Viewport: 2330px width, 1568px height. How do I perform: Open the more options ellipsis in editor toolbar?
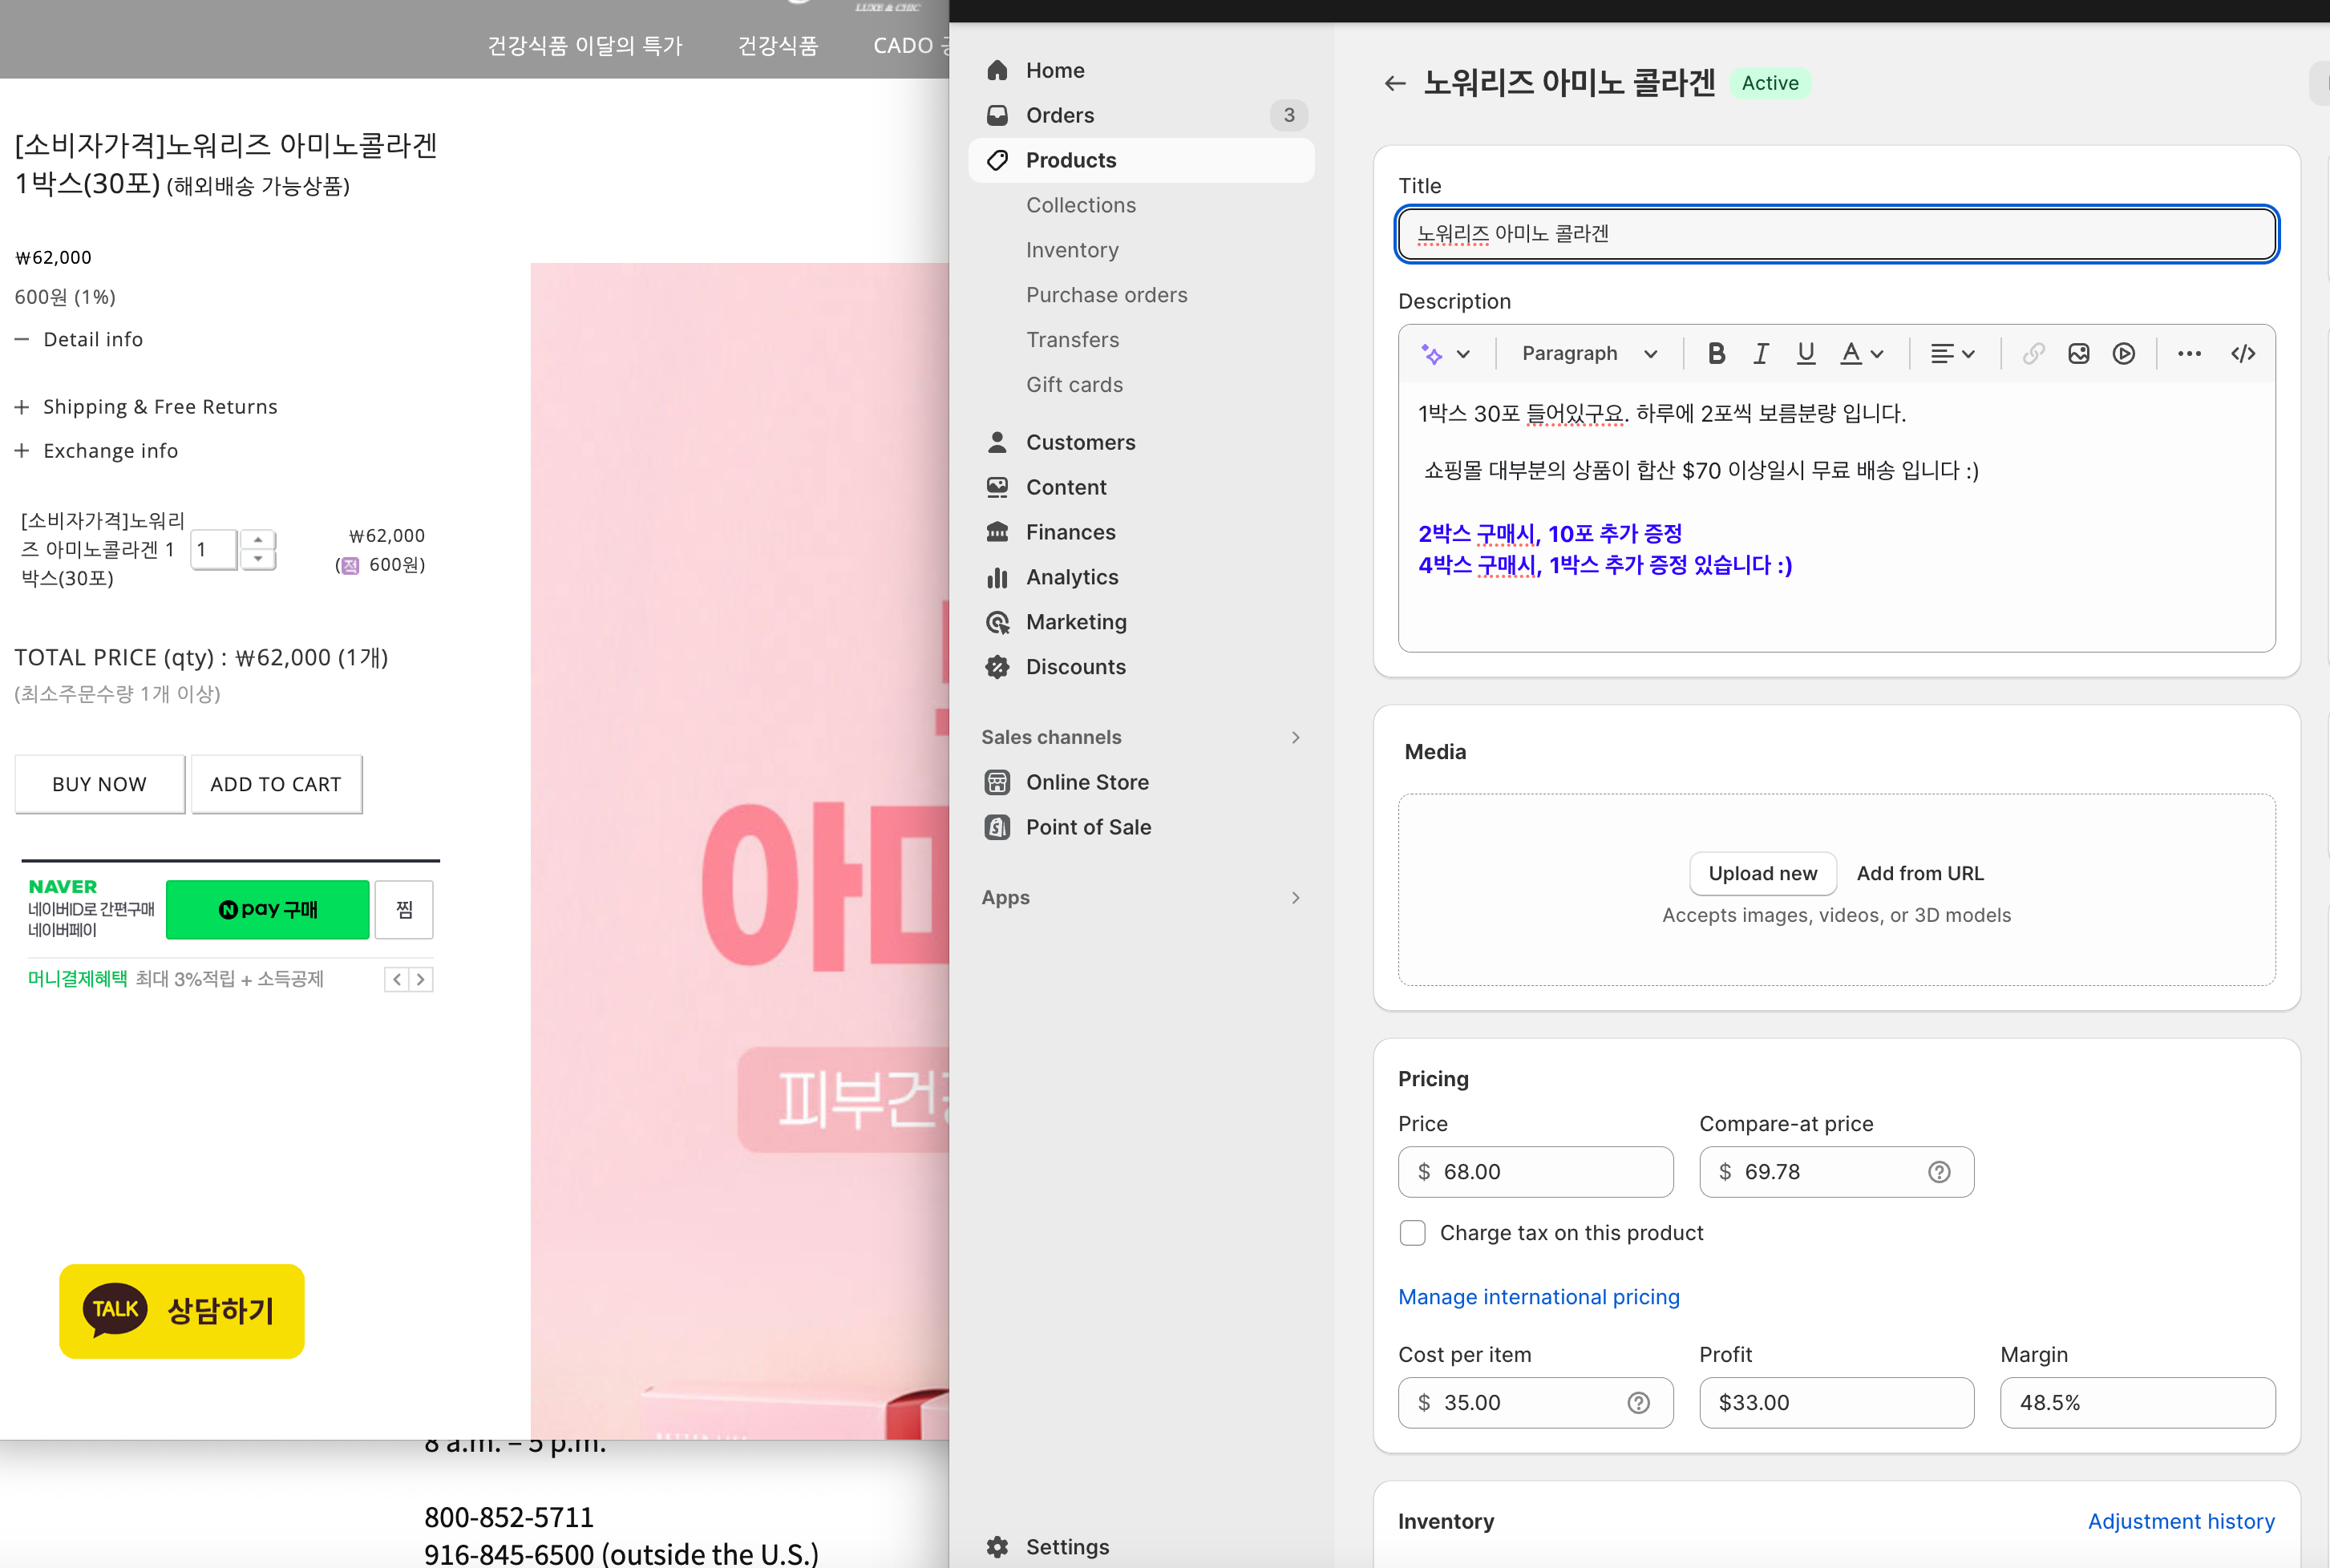2189,353
